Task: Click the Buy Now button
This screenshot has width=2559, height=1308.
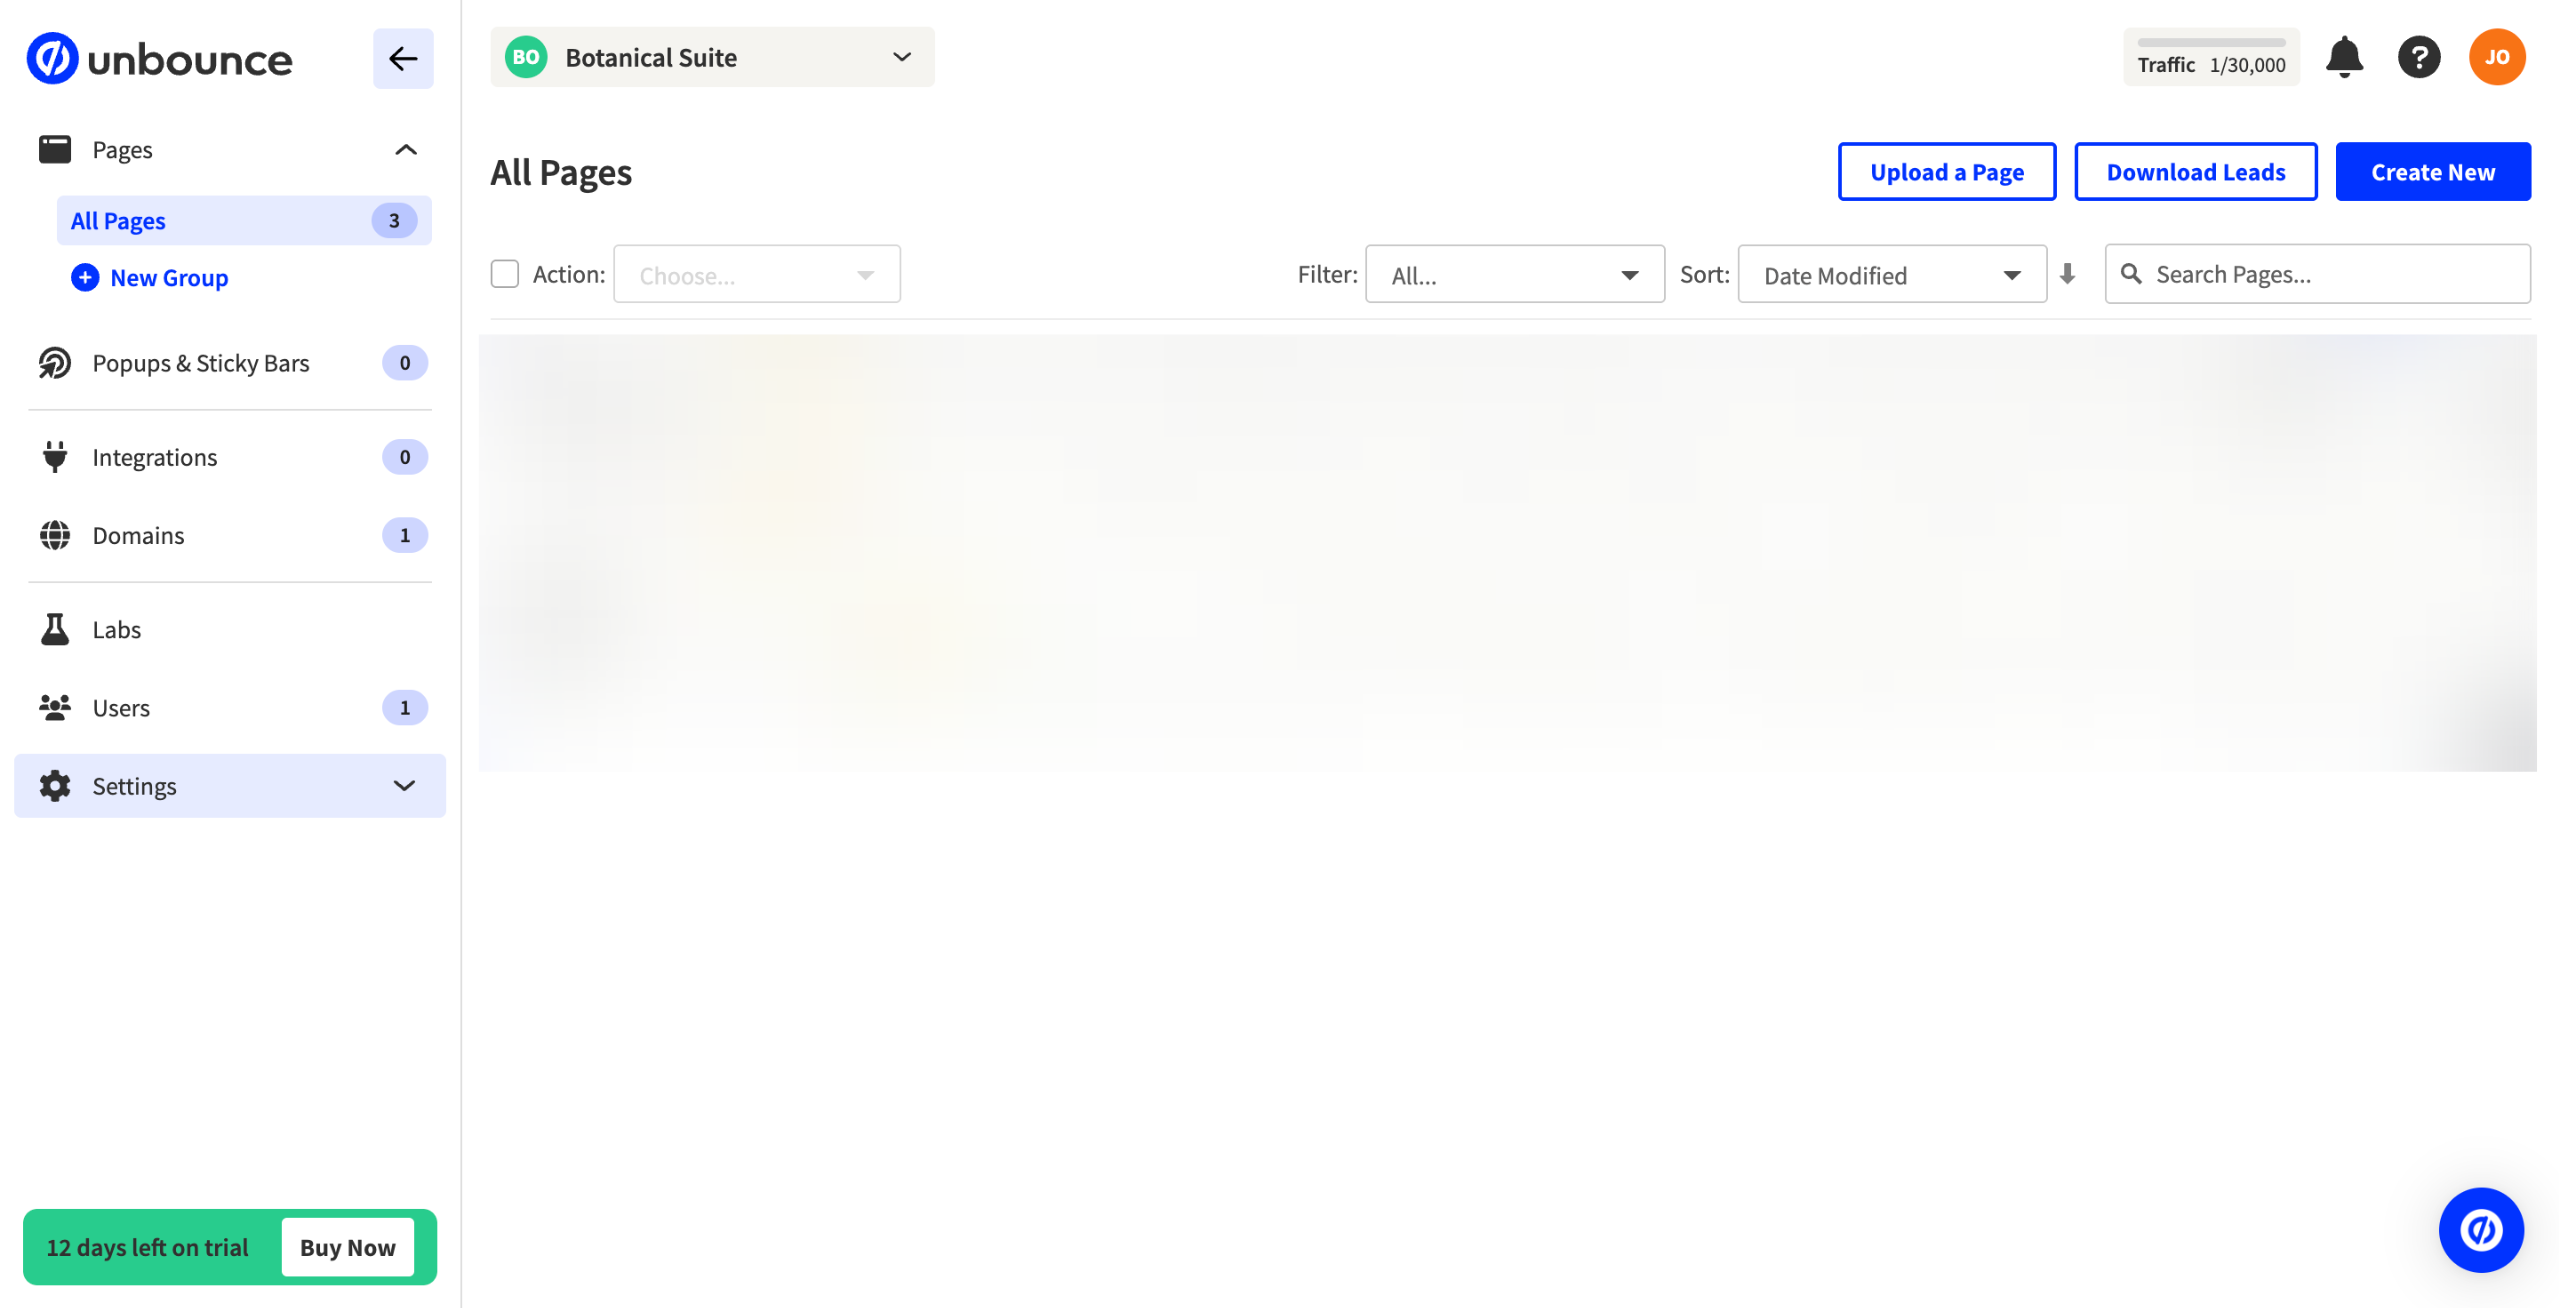Action: point(347,1247)
